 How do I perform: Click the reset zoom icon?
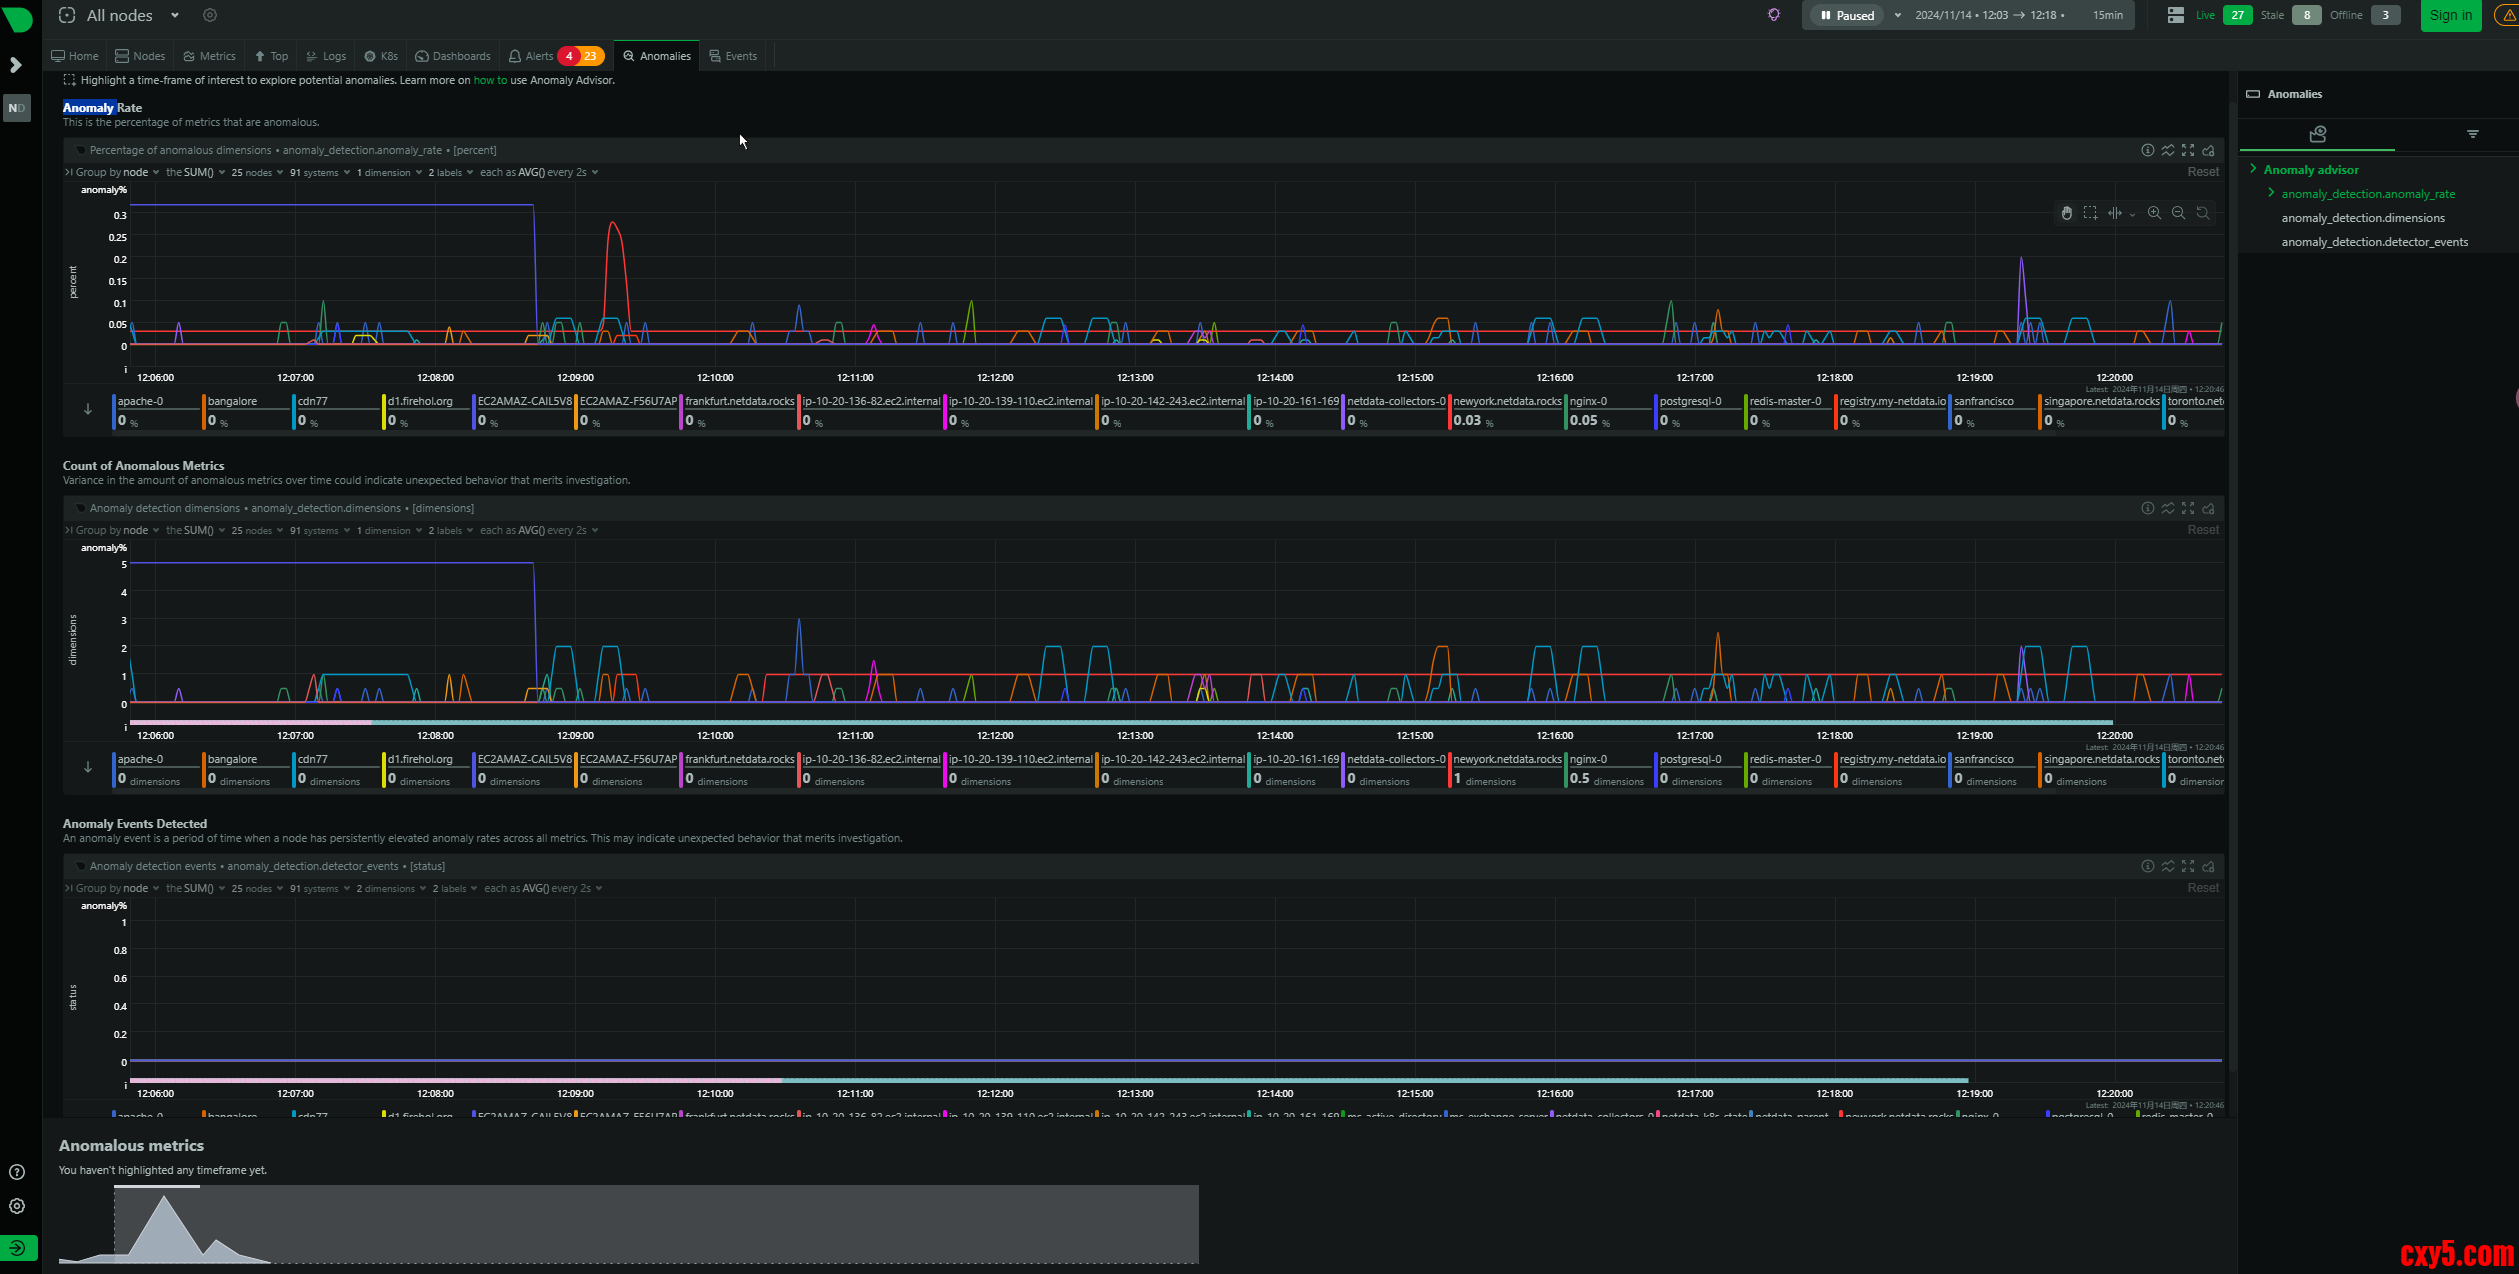(2203, 213)
